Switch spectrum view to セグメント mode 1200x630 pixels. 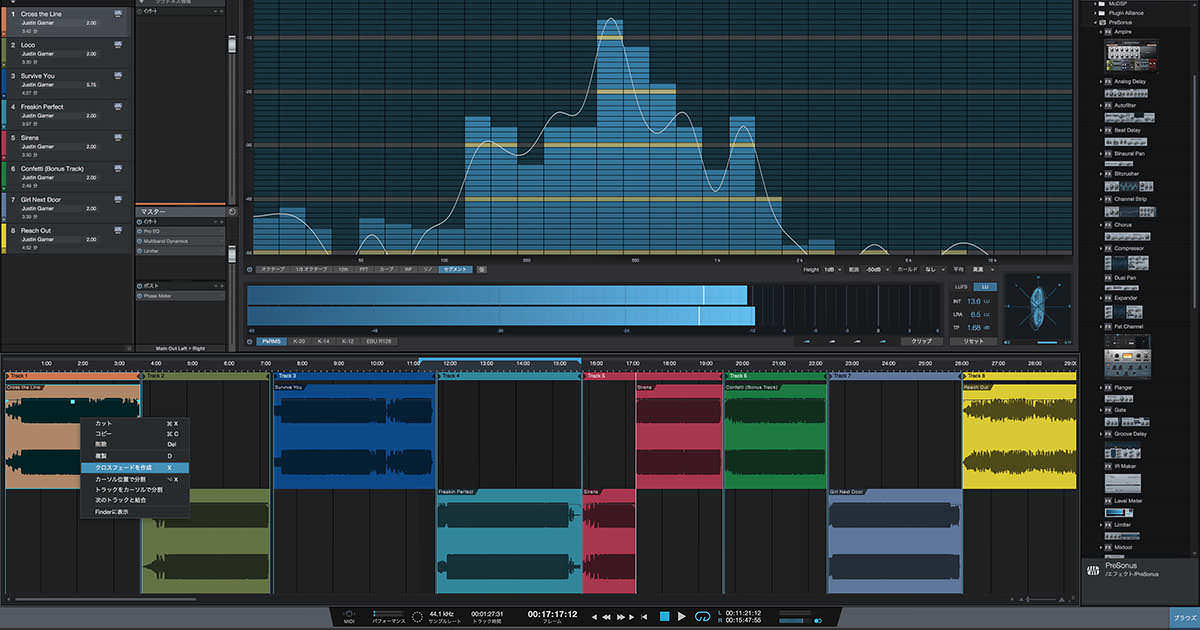point(455,269)
